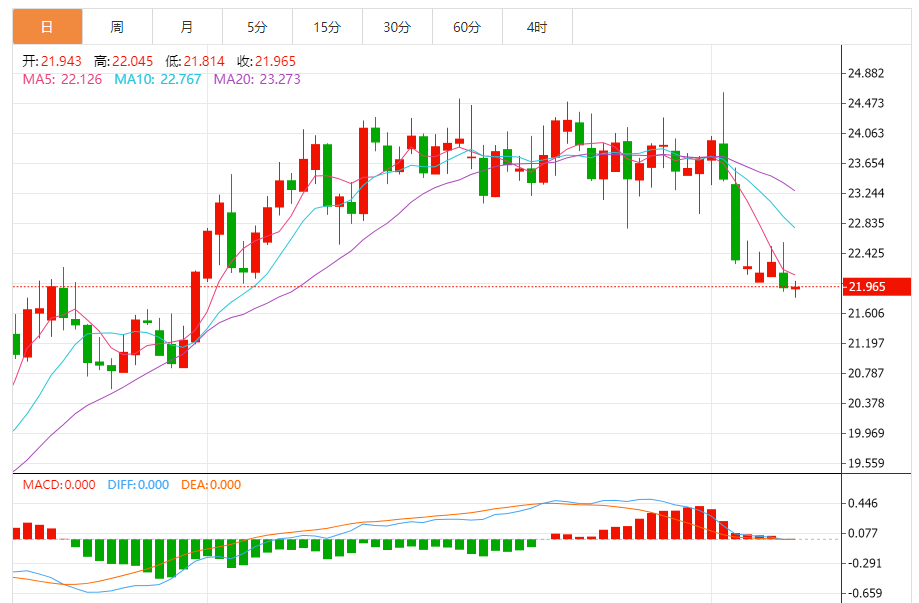
Task: Click the 23.244 price axis label
Action: click(x=866, y=193)
